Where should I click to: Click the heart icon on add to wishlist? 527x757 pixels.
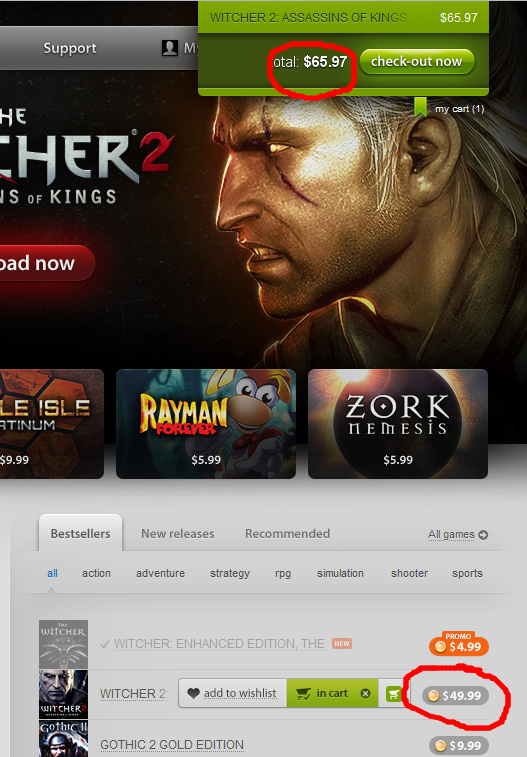194,693
